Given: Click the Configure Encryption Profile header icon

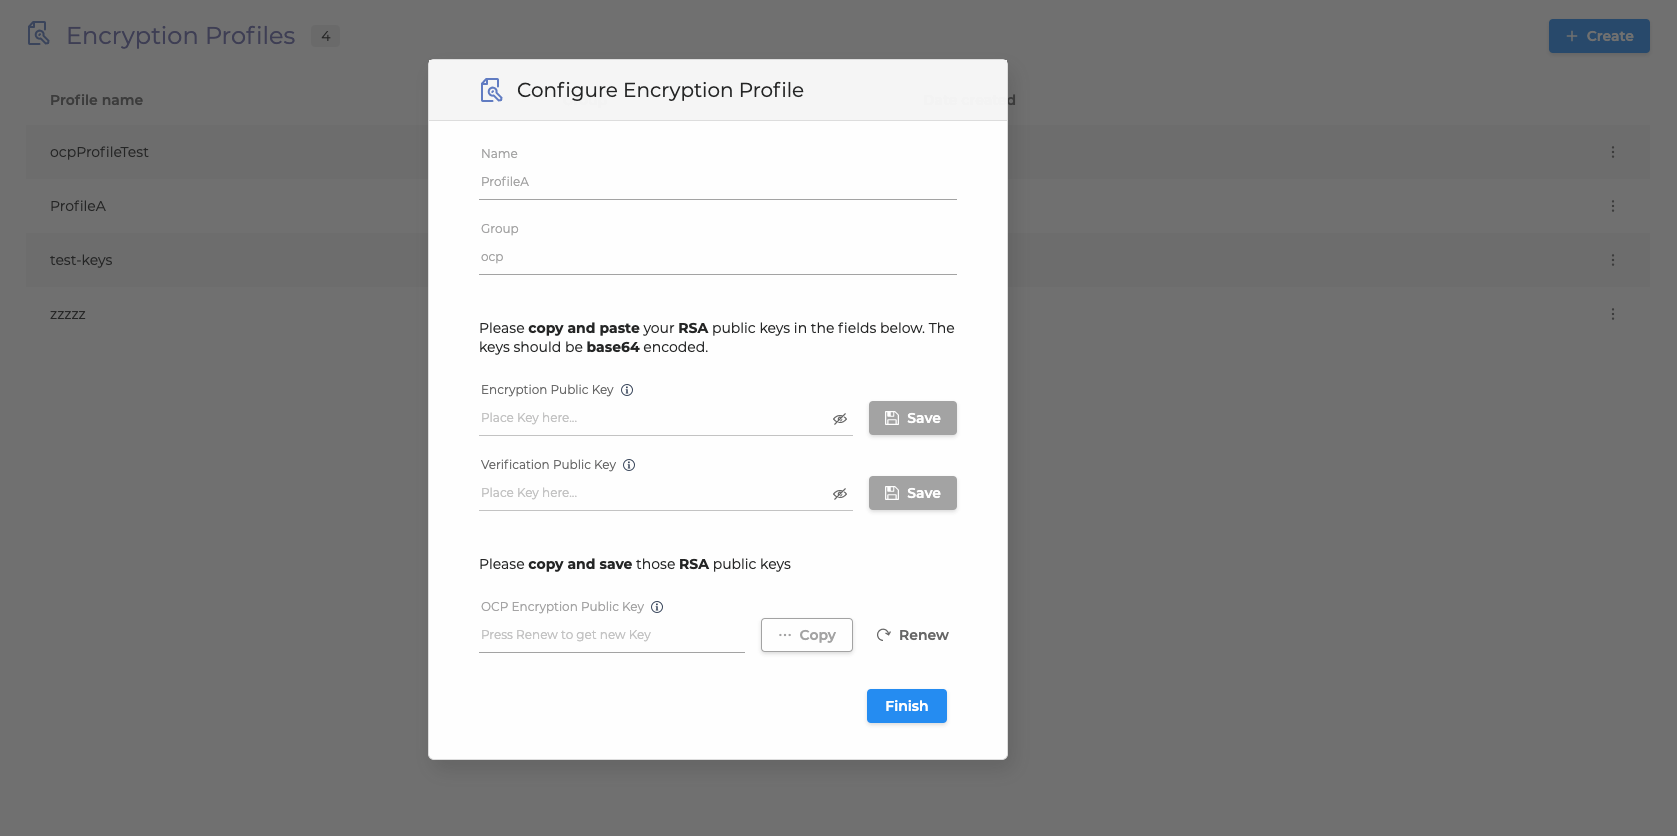Looking at the screenshot, I should [491, 90].
